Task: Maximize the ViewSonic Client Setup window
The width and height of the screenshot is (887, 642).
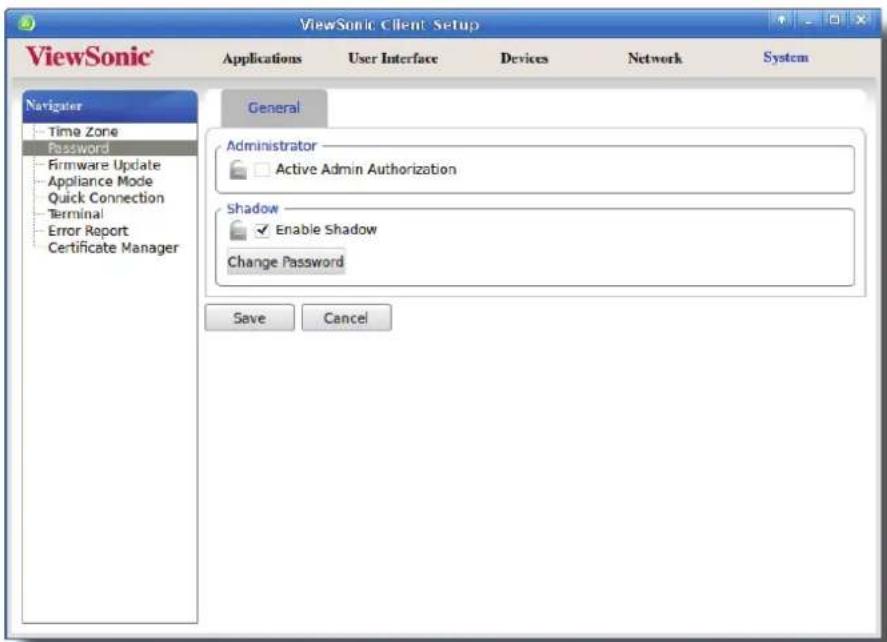Action: [834, 20]
